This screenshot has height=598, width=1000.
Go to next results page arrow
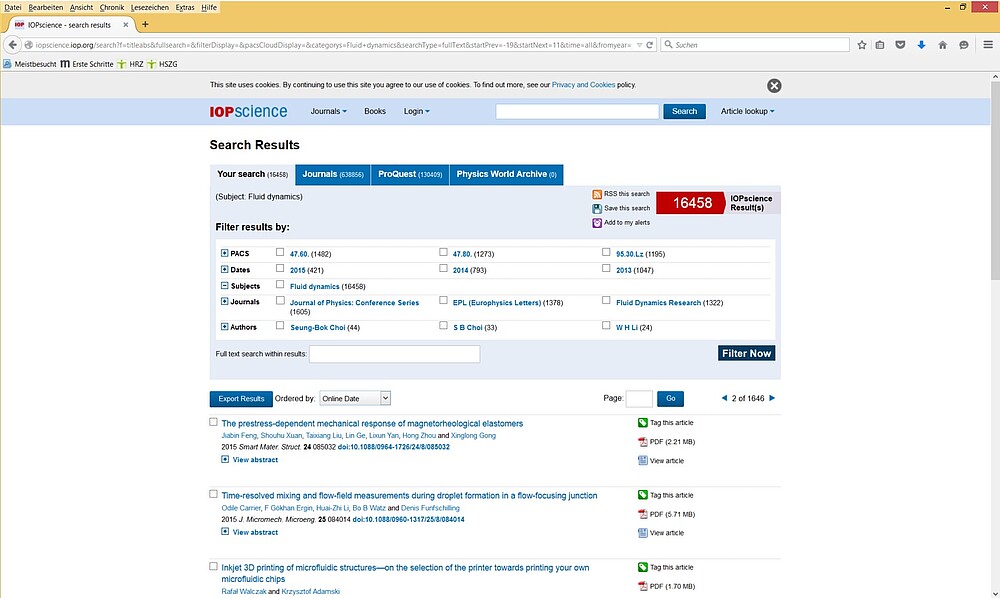click(x=772, y=398)
